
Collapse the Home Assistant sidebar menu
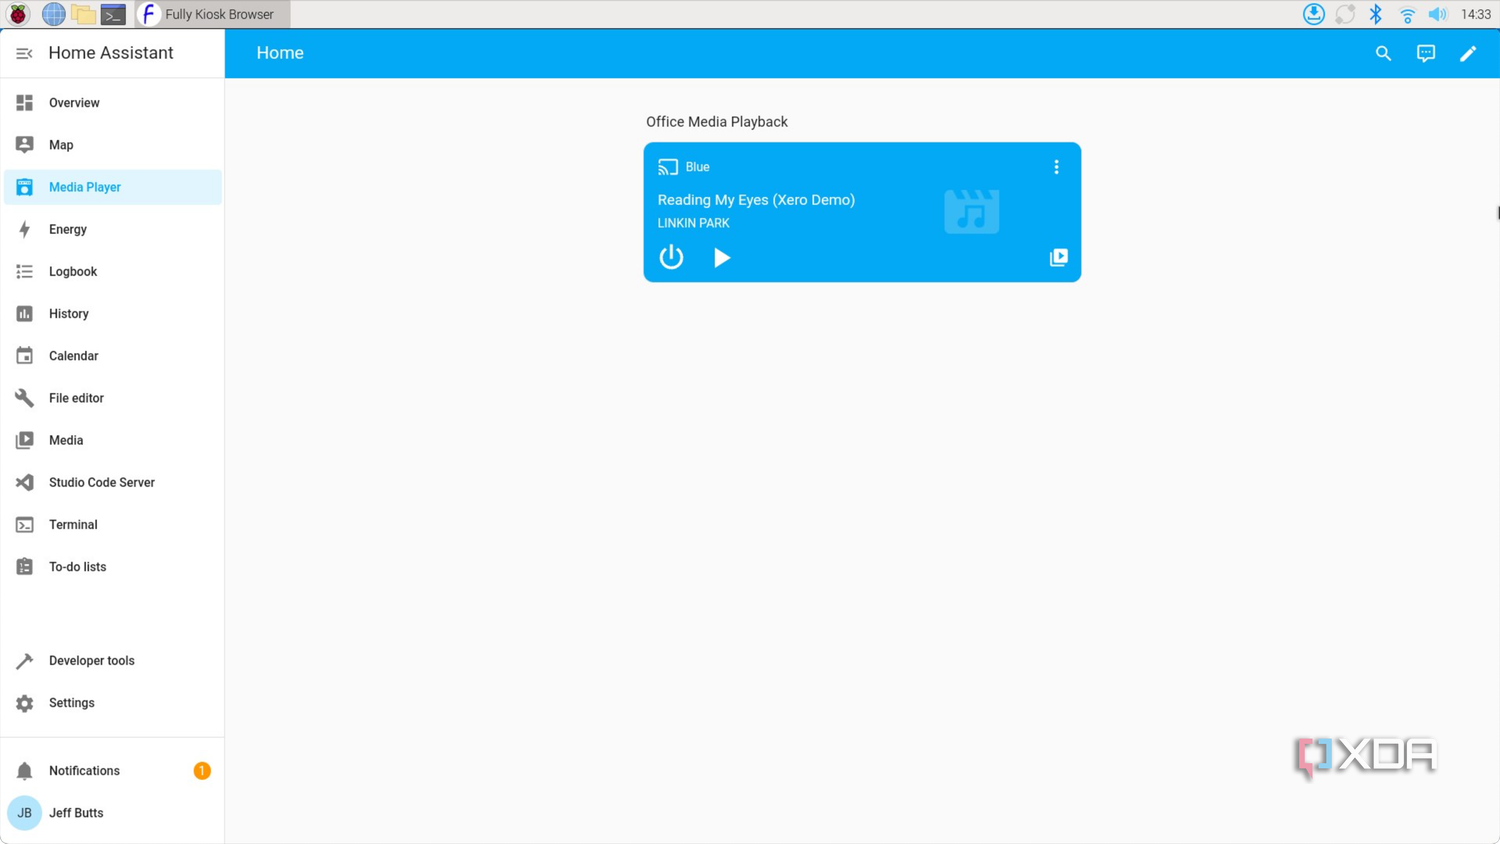pos(24,53)
